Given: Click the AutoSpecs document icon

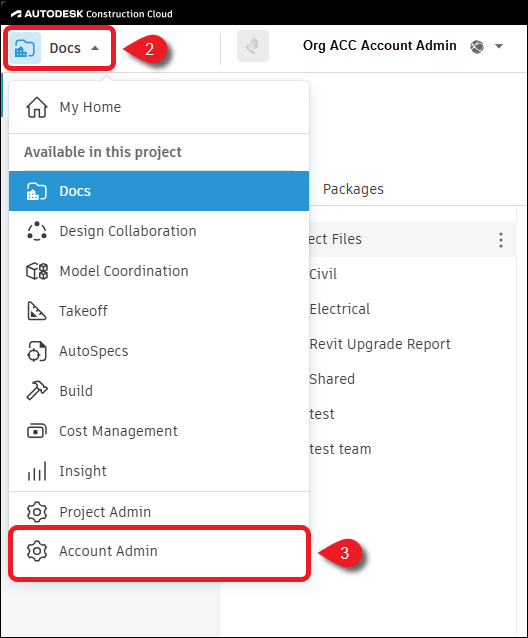Looking at the screenshot, I should (x=37, y=351).
